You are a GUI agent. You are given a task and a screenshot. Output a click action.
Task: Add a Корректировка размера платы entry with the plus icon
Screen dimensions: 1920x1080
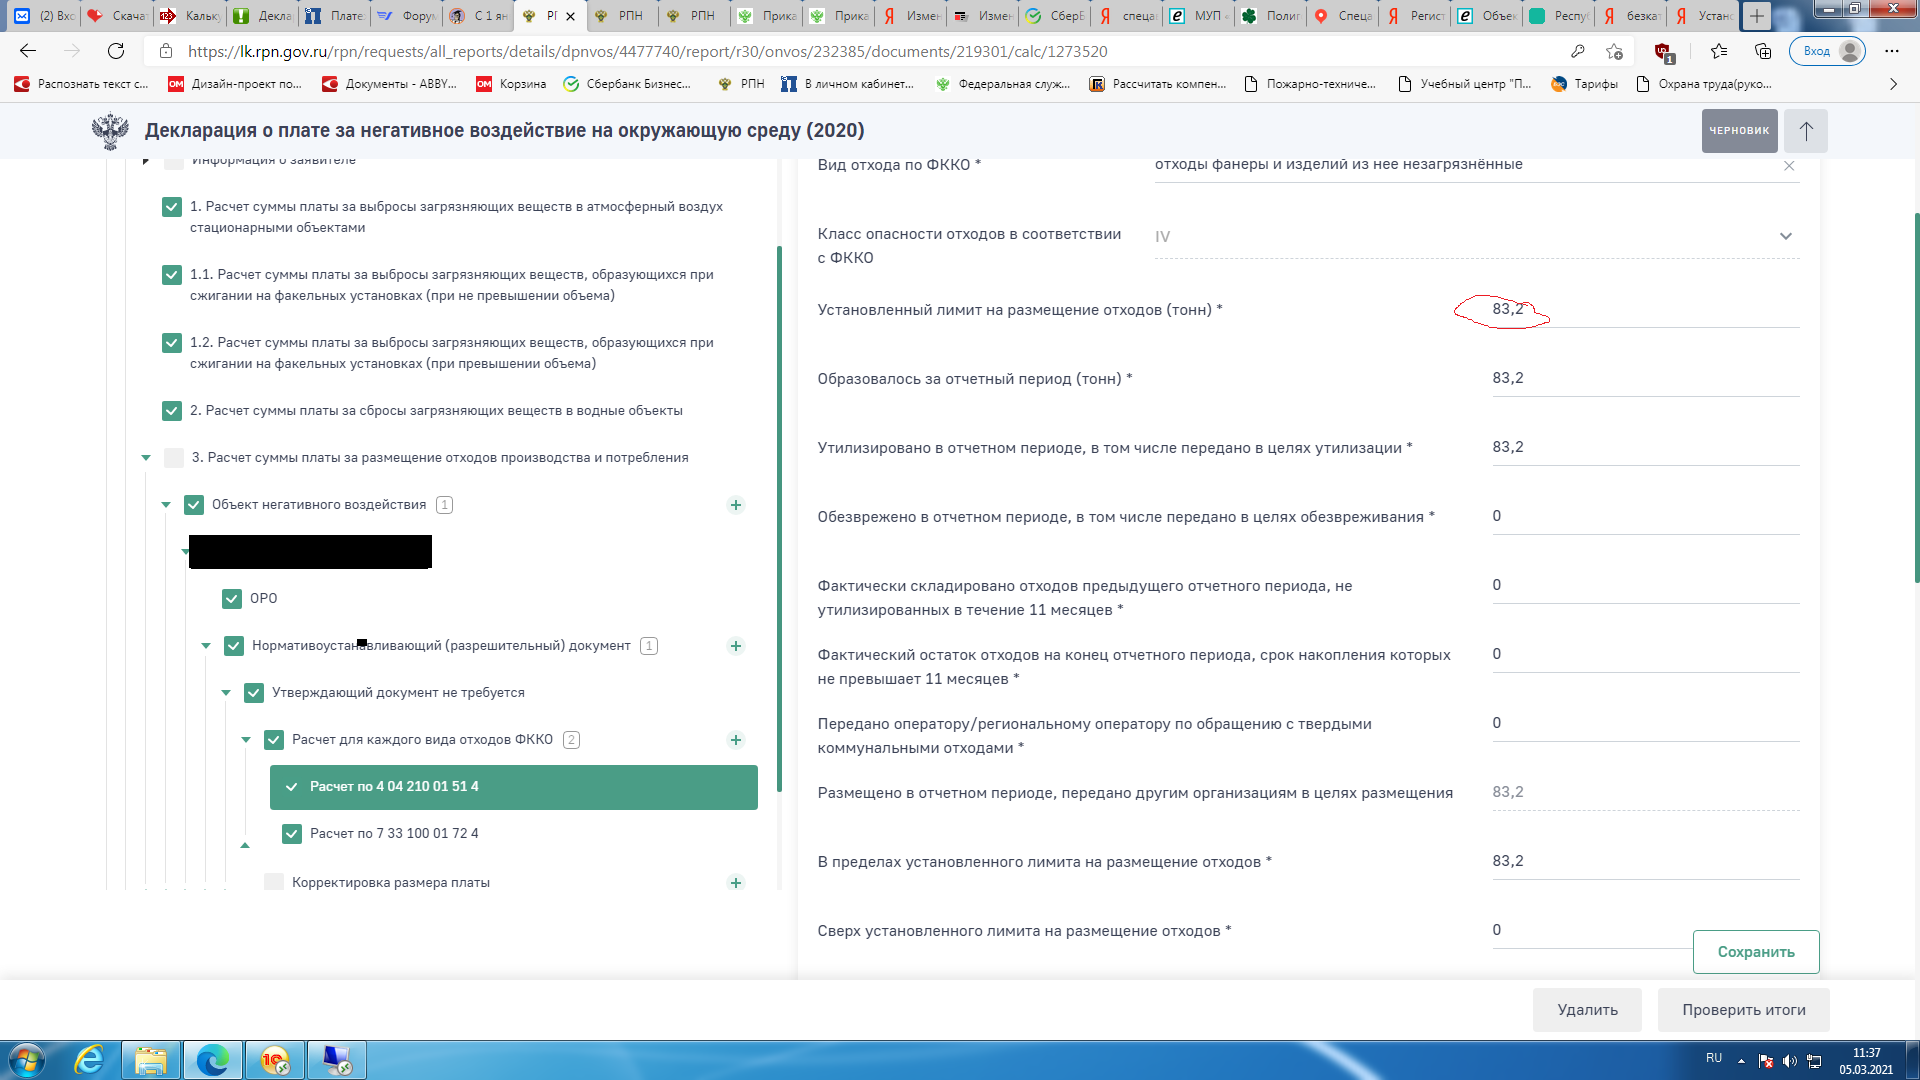pyautogui.click(x=736, y=883)
